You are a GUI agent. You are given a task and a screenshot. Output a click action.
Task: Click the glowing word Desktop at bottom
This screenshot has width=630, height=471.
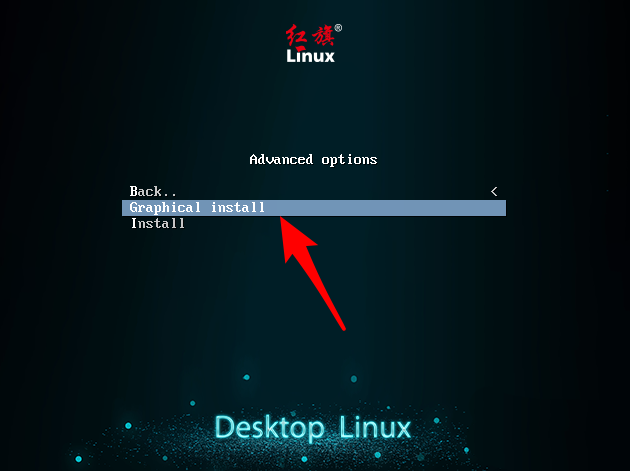pyautogui.click(x=270, y=428)
